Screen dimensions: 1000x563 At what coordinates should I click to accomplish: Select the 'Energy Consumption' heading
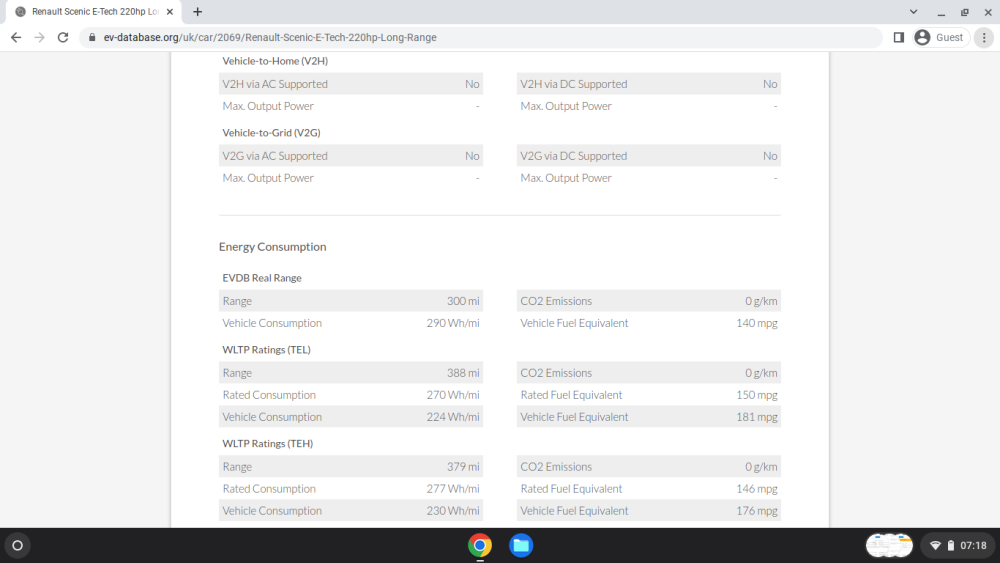[272, 247]
